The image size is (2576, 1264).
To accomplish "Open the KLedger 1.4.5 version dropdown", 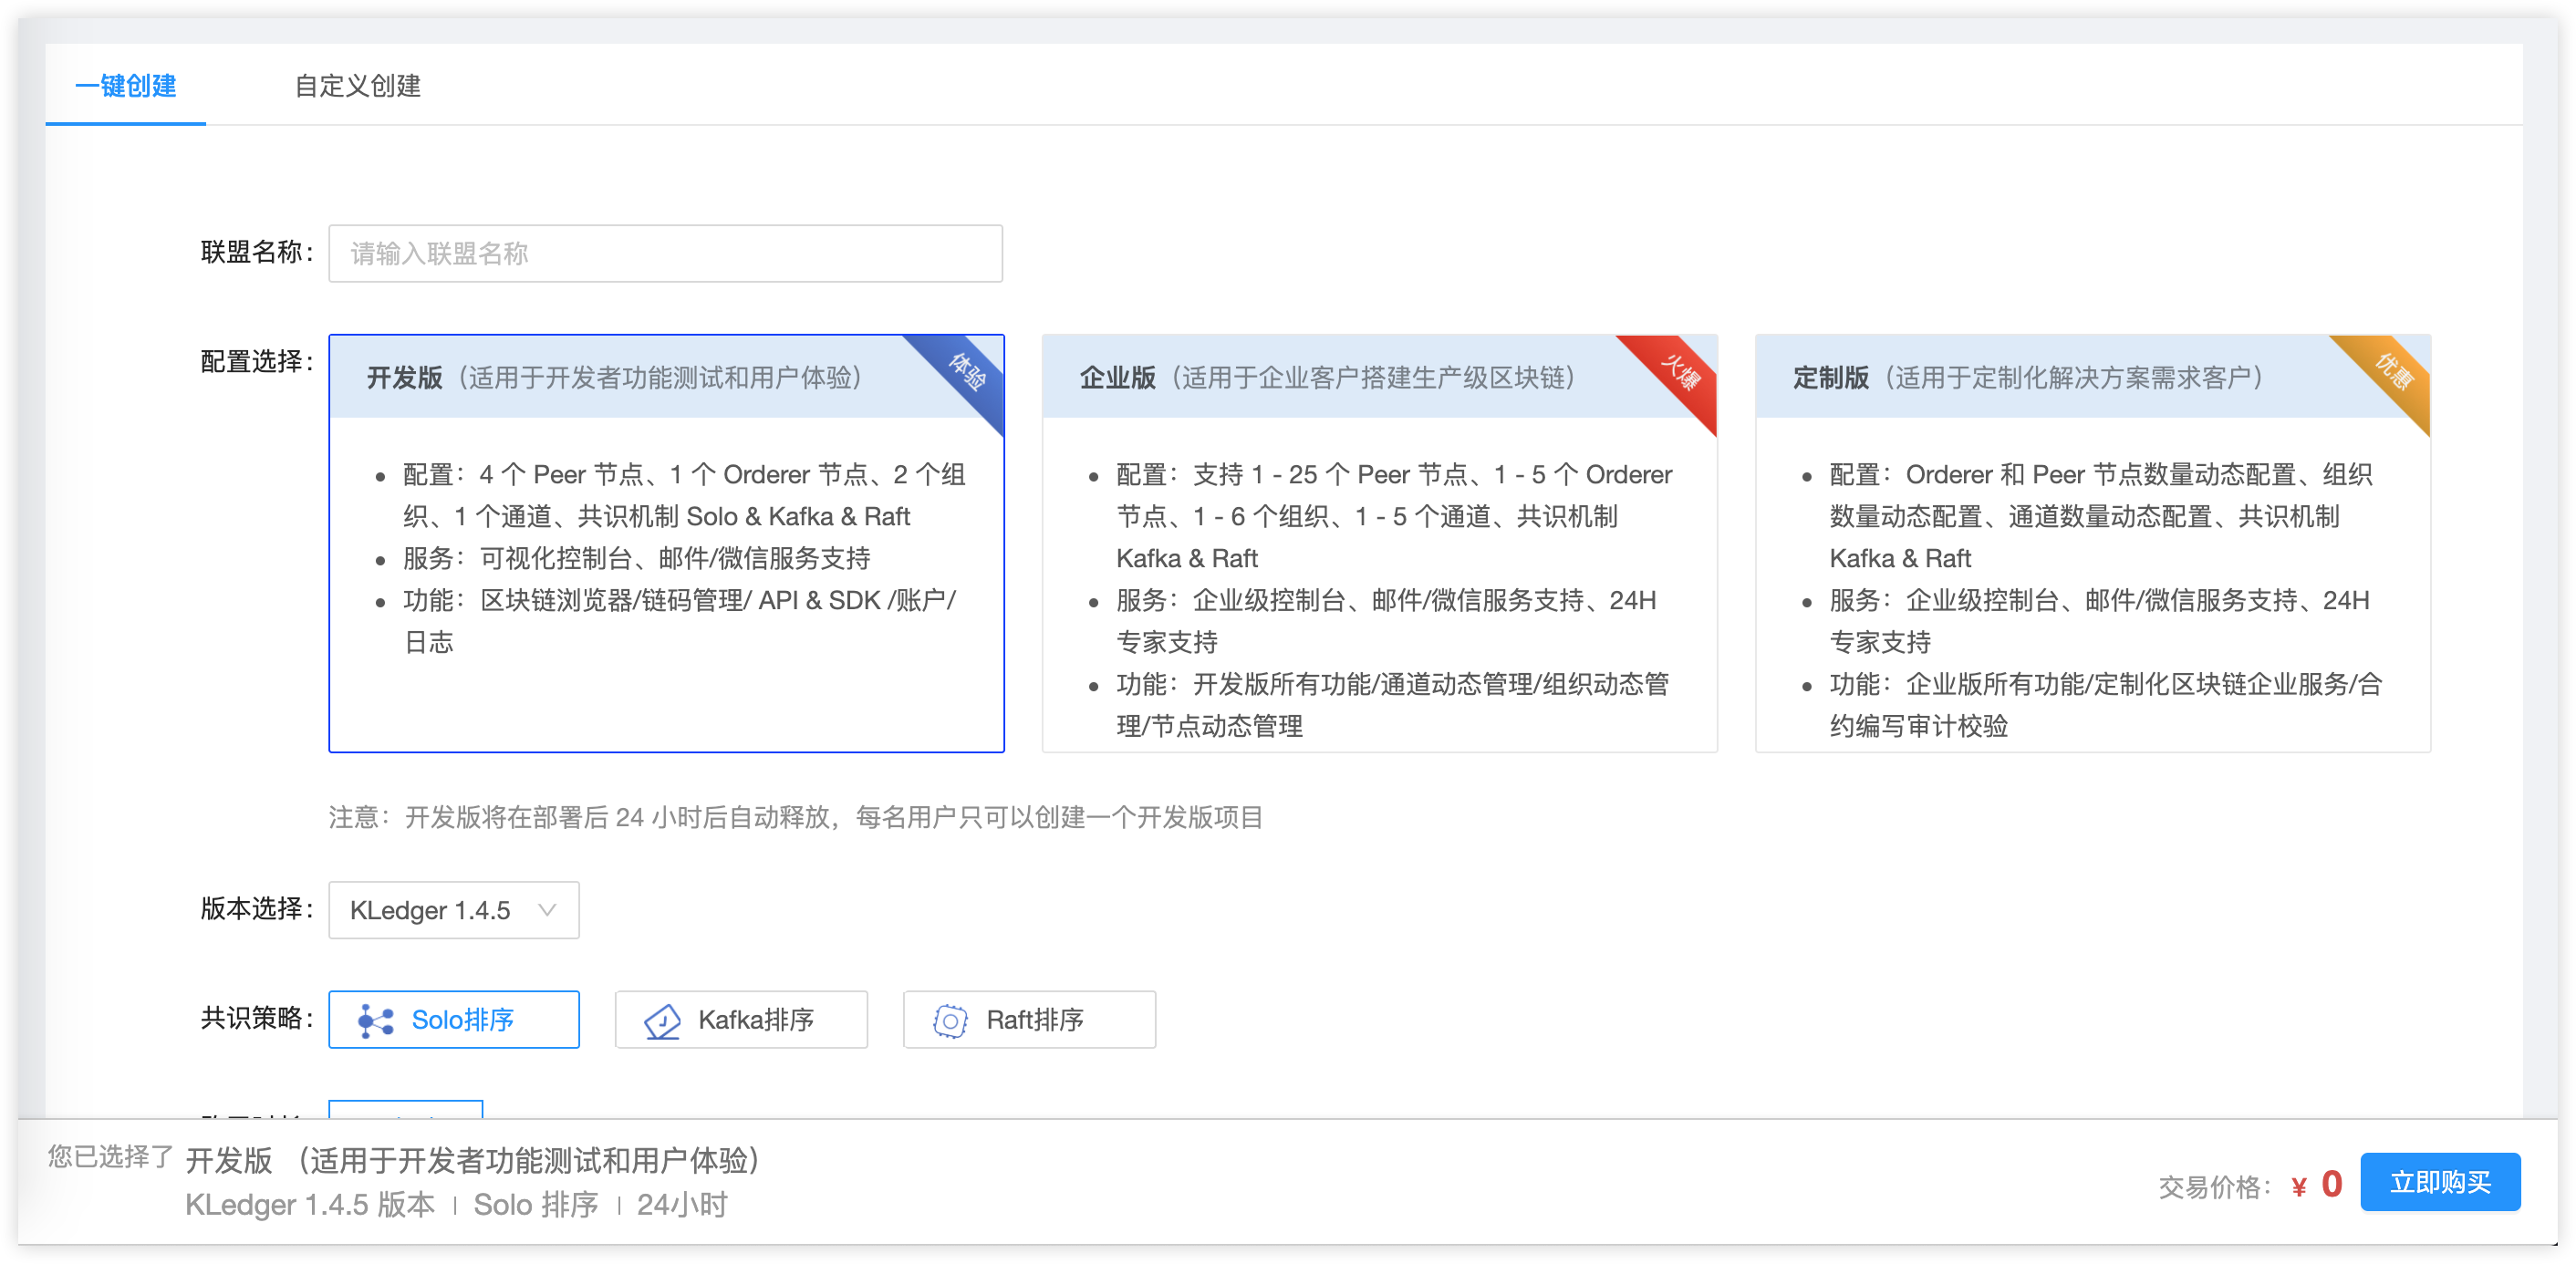I will [x=454, y=910].
